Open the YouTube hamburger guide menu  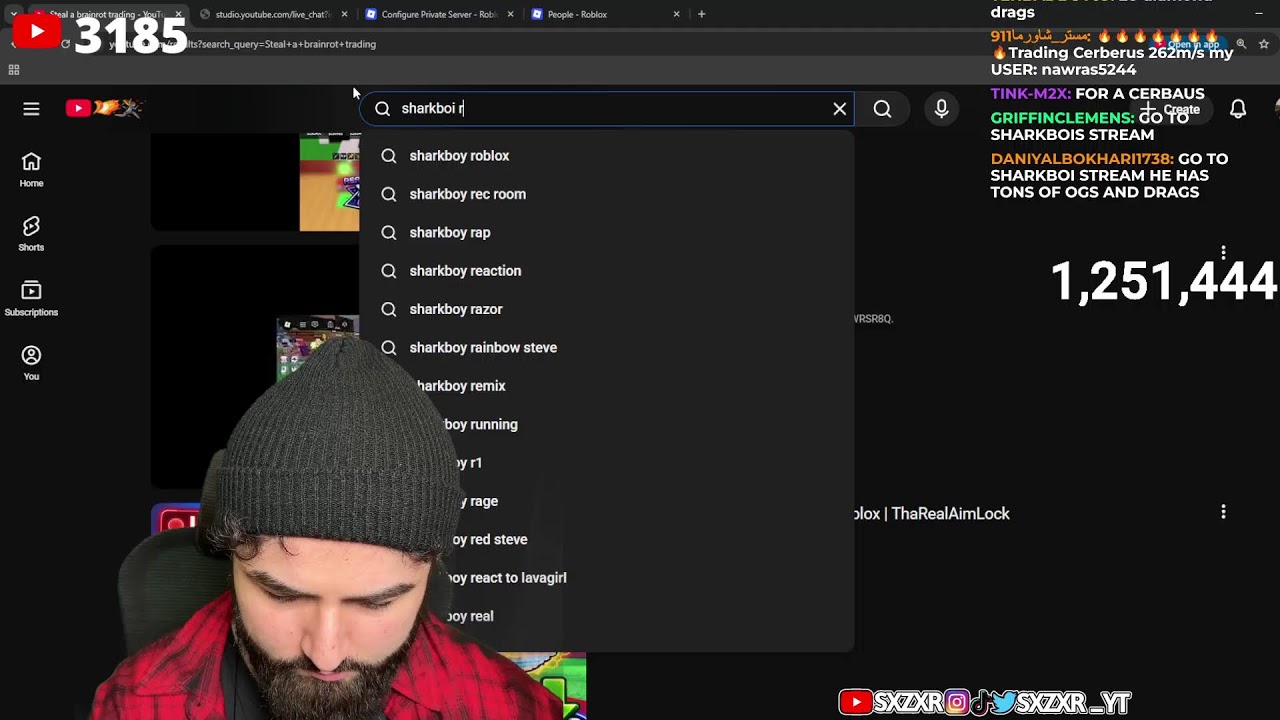tap(31, 108)
